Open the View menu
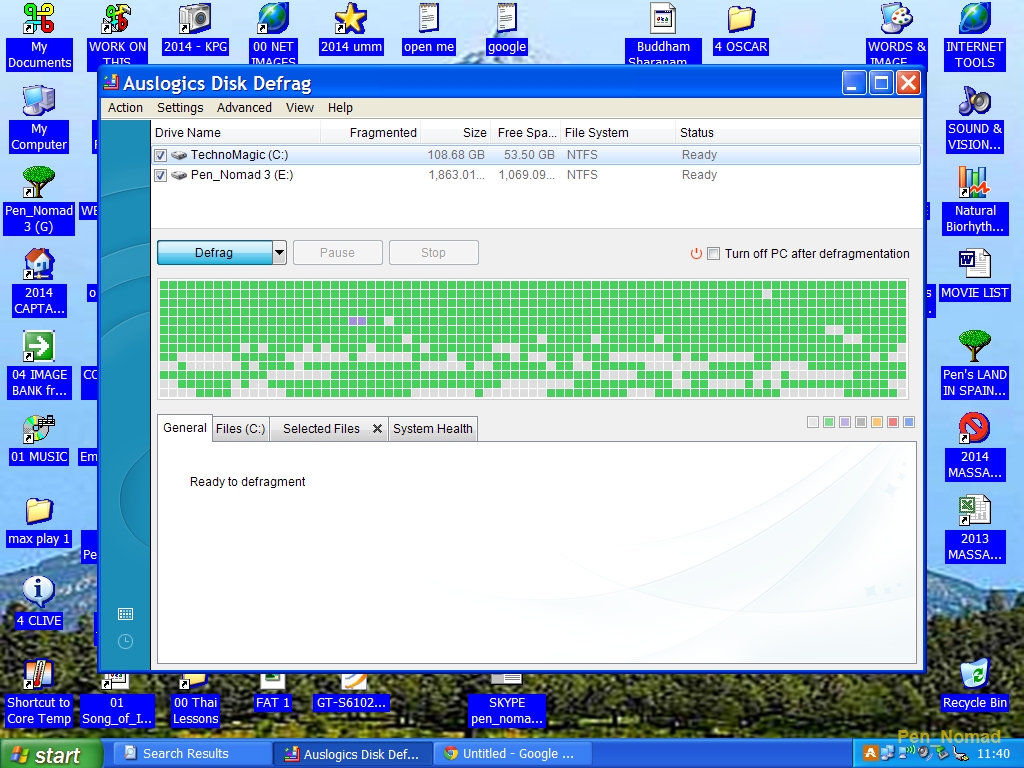Viewport: 1024px width, 768px height. coord(300,108)
